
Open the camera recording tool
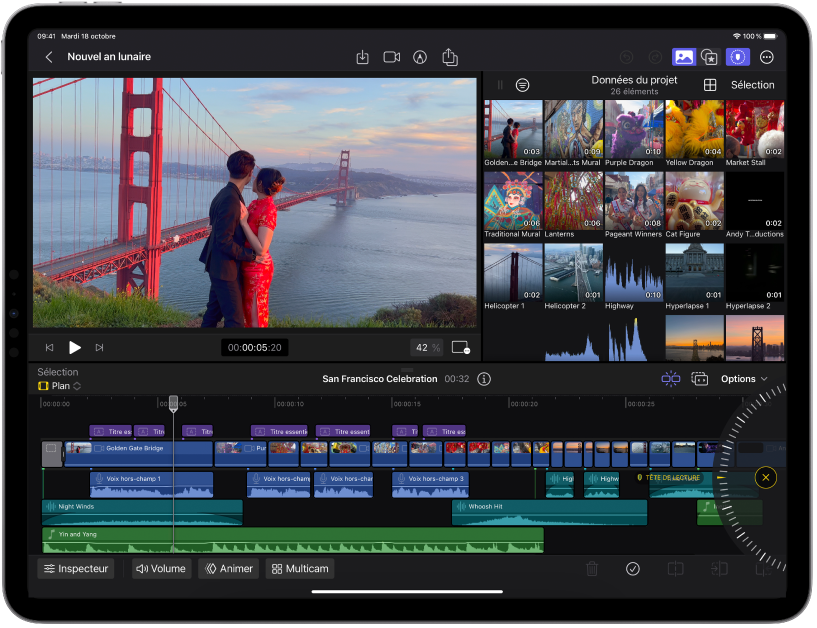pyautogui.click(x=391, y=57)
